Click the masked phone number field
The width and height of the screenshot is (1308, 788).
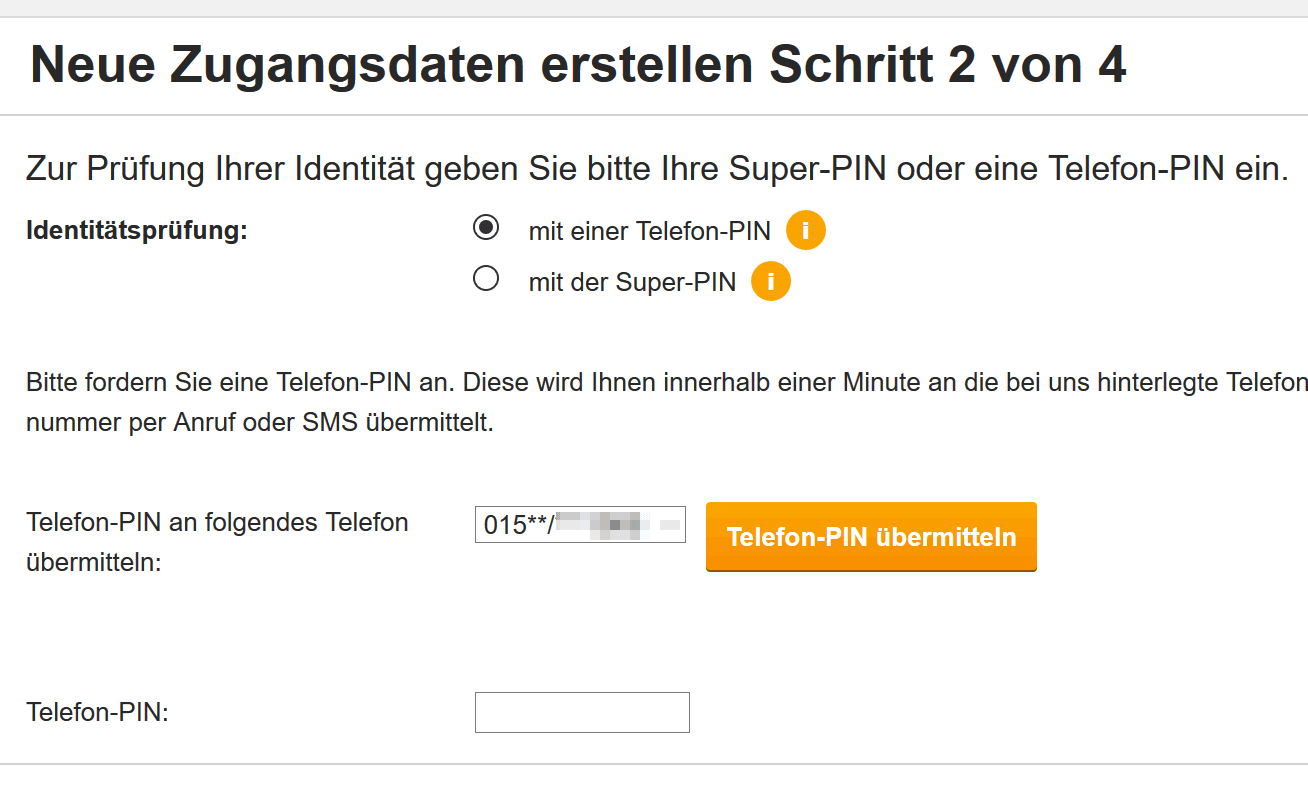tap(580, 524)
